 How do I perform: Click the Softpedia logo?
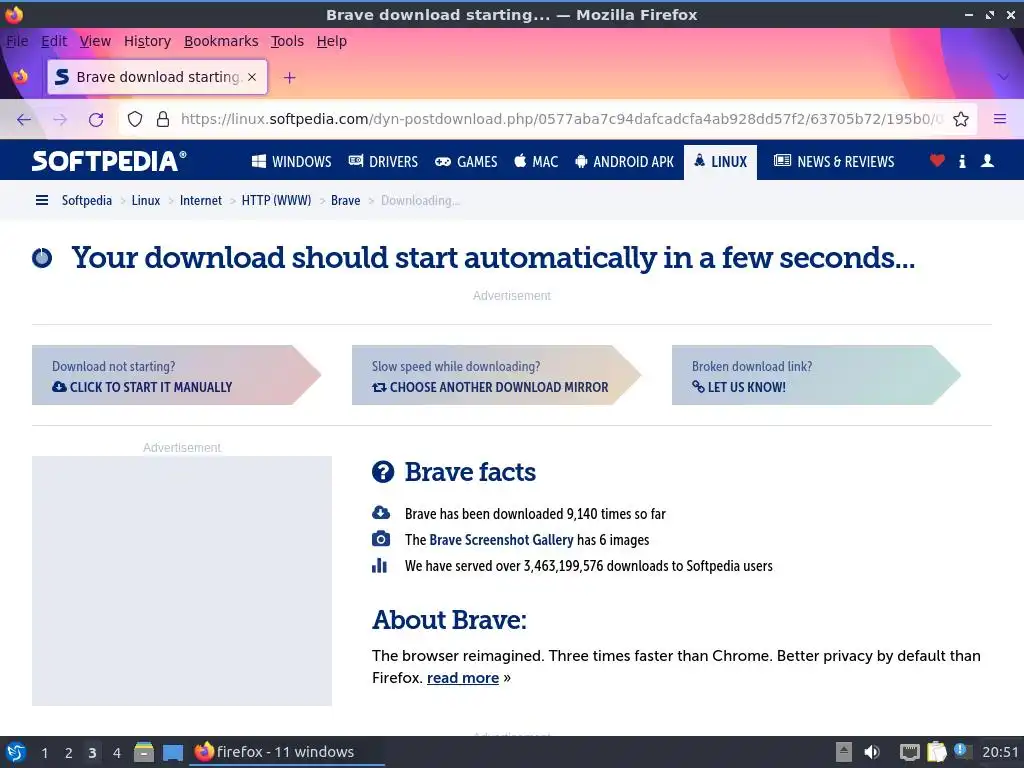pos(109,161)
